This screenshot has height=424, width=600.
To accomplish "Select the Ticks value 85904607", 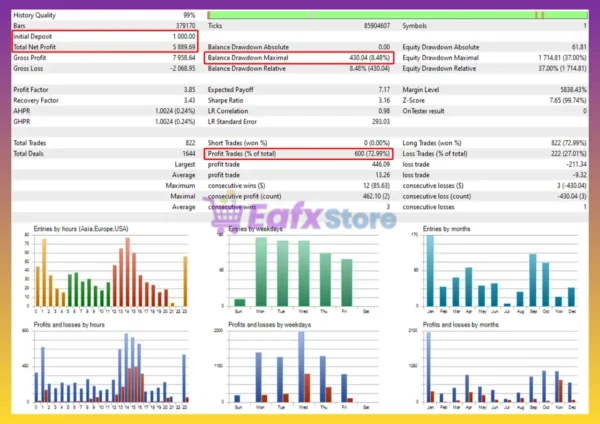I will coord(377,26).
